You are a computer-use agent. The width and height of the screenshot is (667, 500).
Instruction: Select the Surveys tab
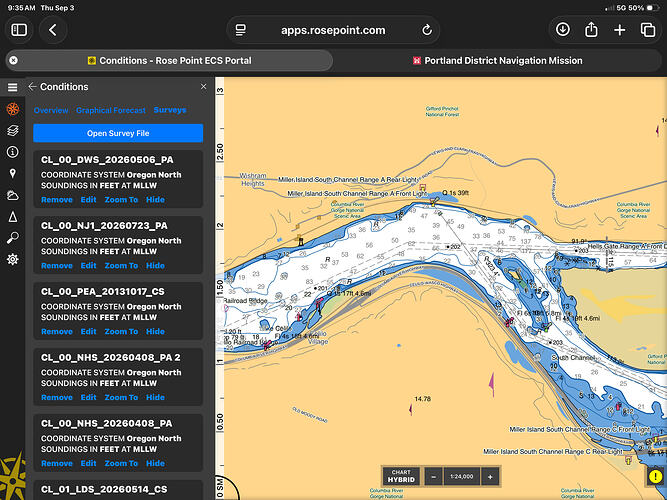(170, 110)
